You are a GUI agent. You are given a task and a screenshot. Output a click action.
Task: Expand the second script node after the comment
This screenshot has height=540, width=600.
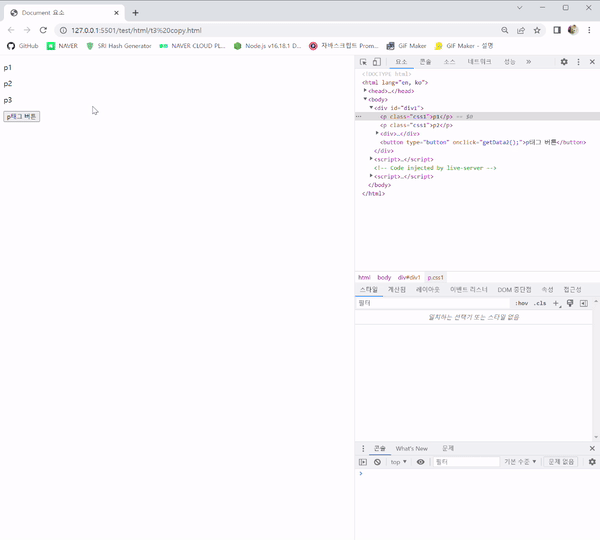click(x=371, y=176)
